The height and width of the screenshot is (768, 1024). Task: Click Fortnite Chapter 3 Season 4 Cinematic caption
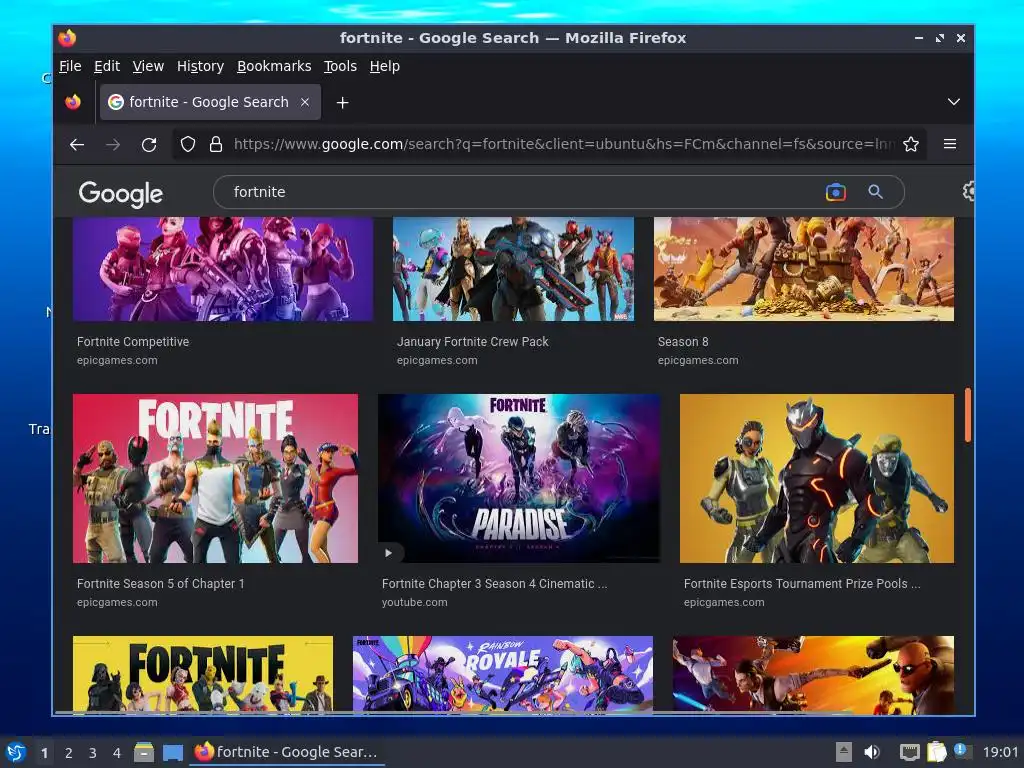pos(495,584)
